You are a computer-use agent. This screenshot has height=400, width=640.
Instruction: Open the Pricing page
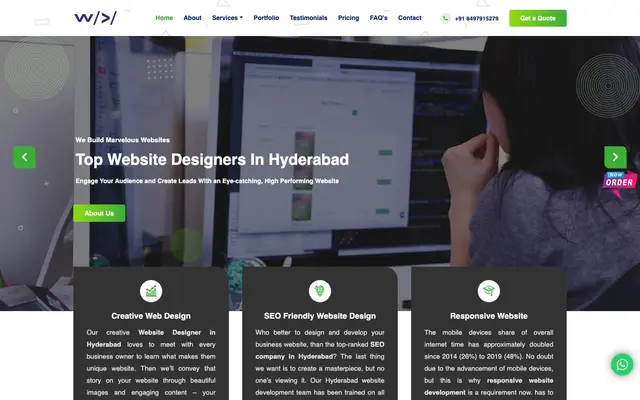(x=349, y=18)
